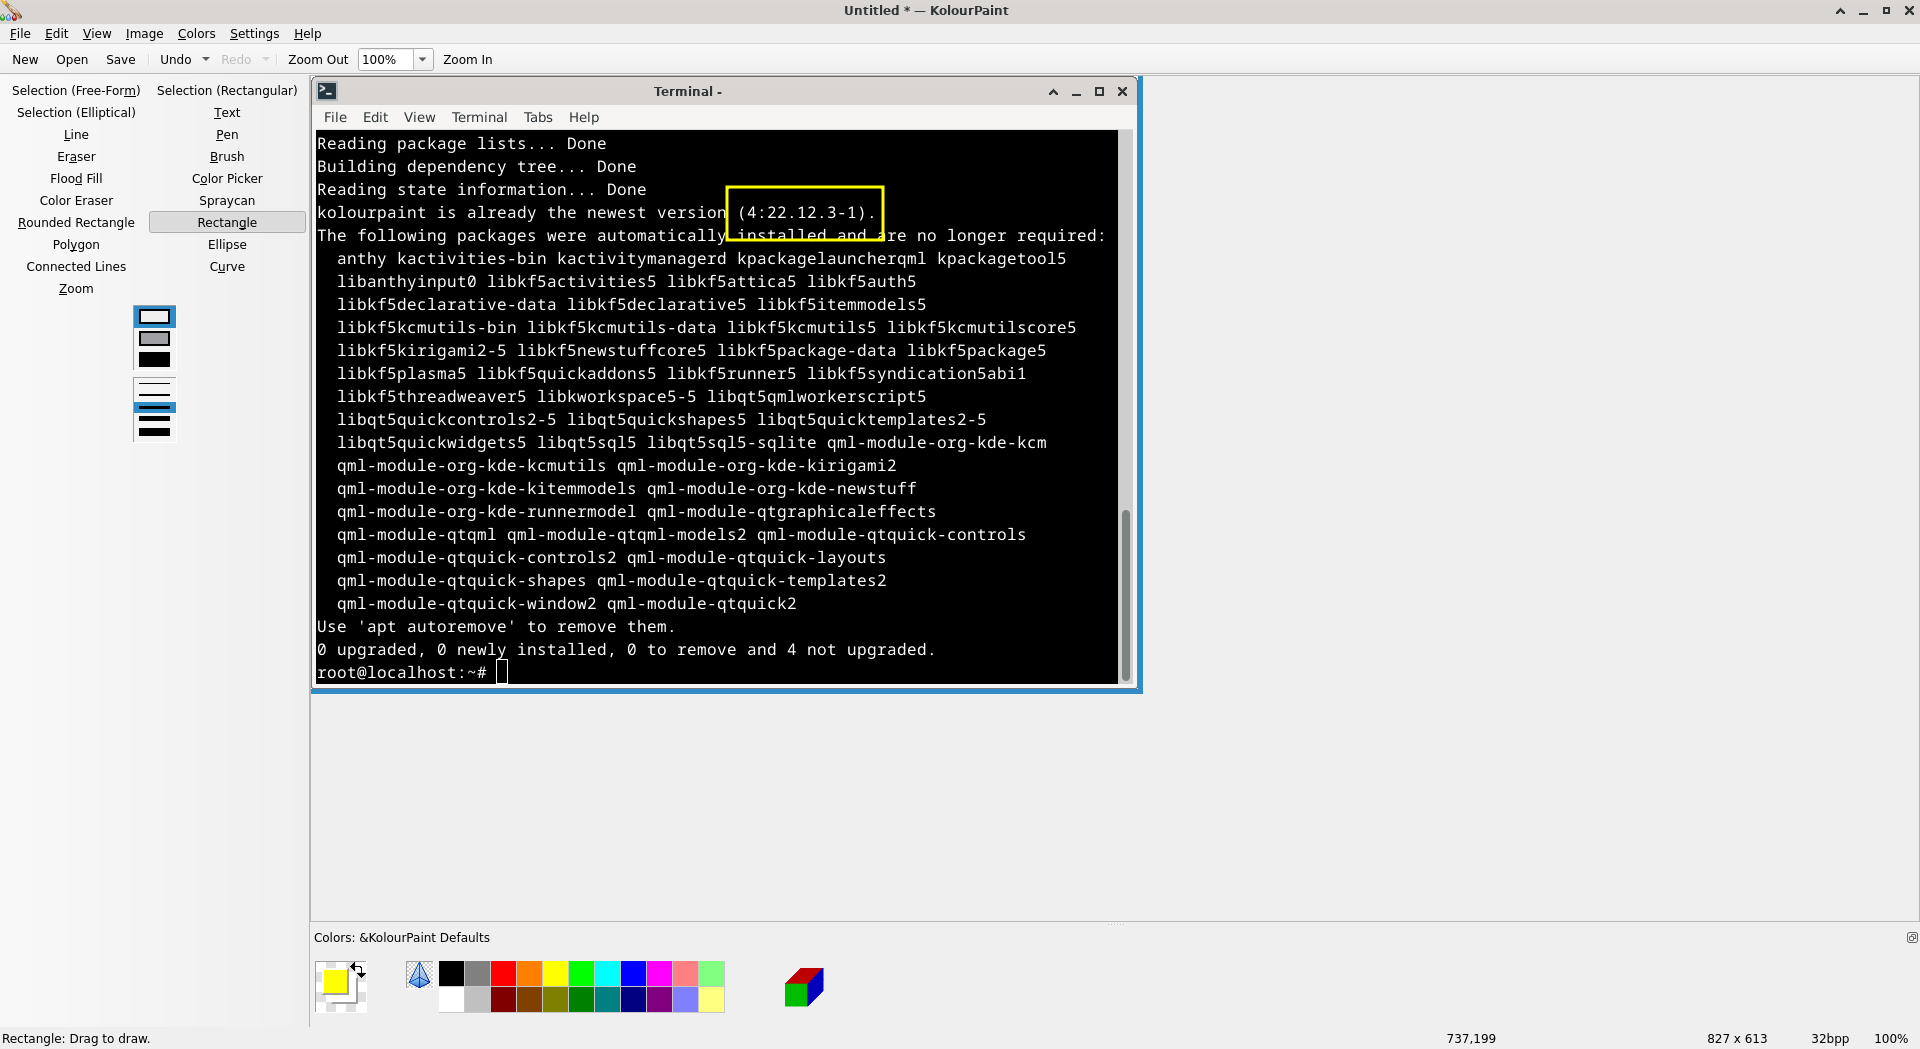This screenshot has height=1049, width=1920.
Task: Pick the orange palette swatch
Action: [x=529, y=974]
